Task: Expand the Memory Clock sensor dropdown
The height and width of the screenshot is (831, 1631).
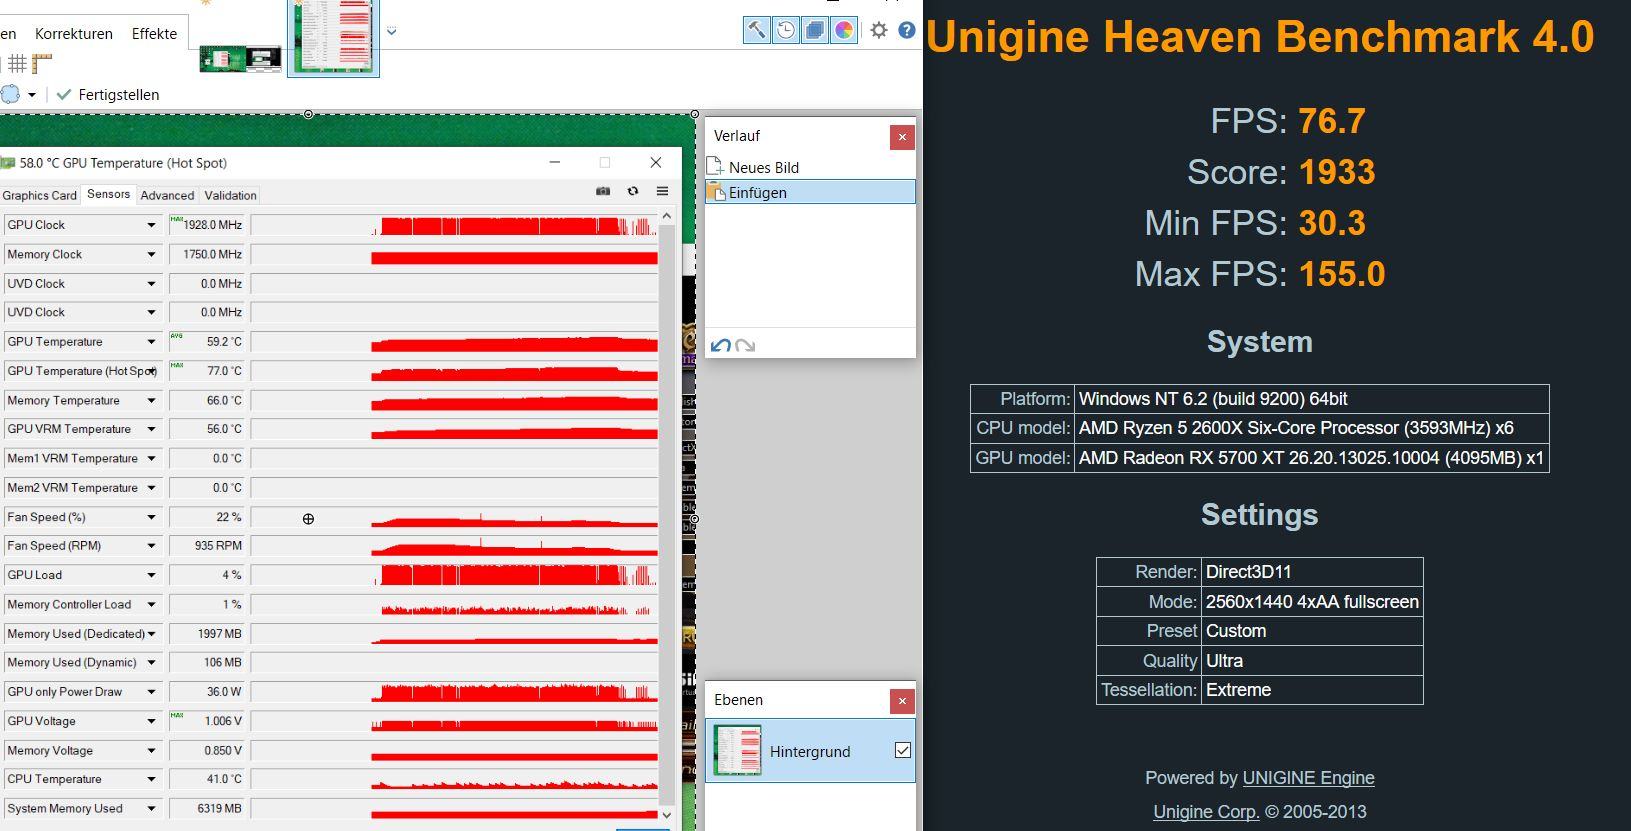Action: (151, 254)
